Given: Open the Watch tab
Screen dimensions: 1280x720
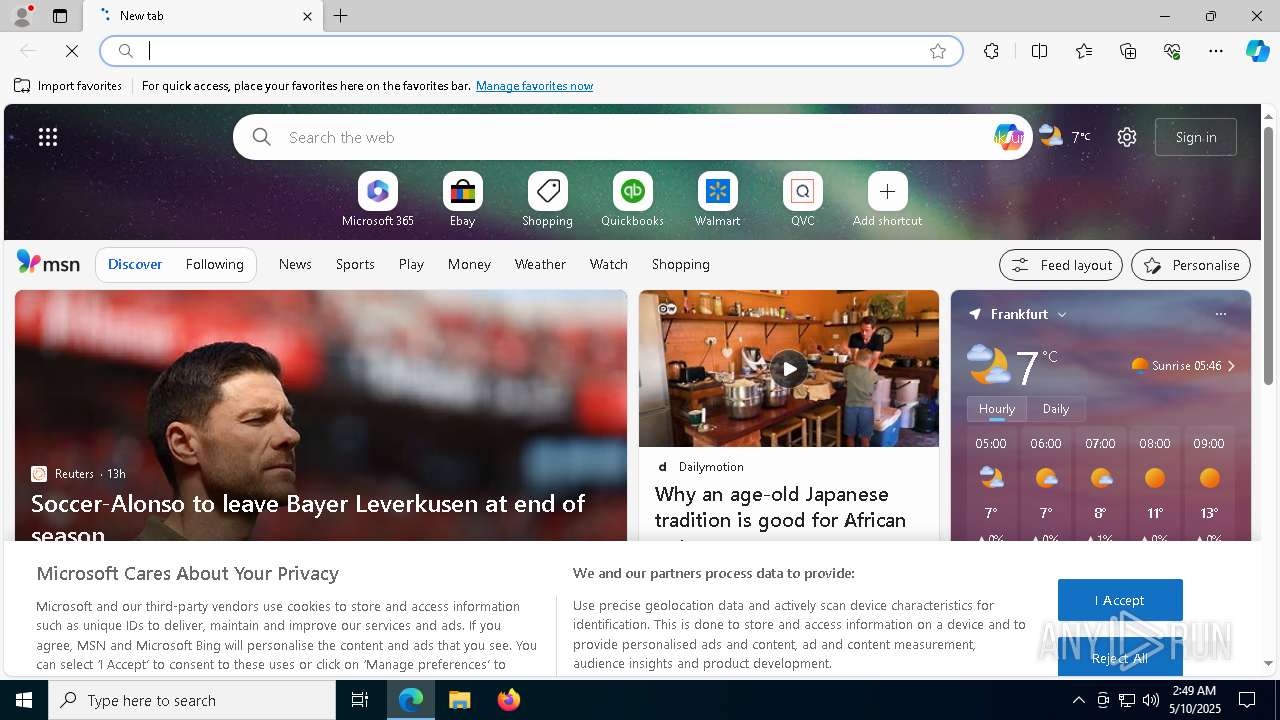Looking at the screenshot, I should click(609, 264).
